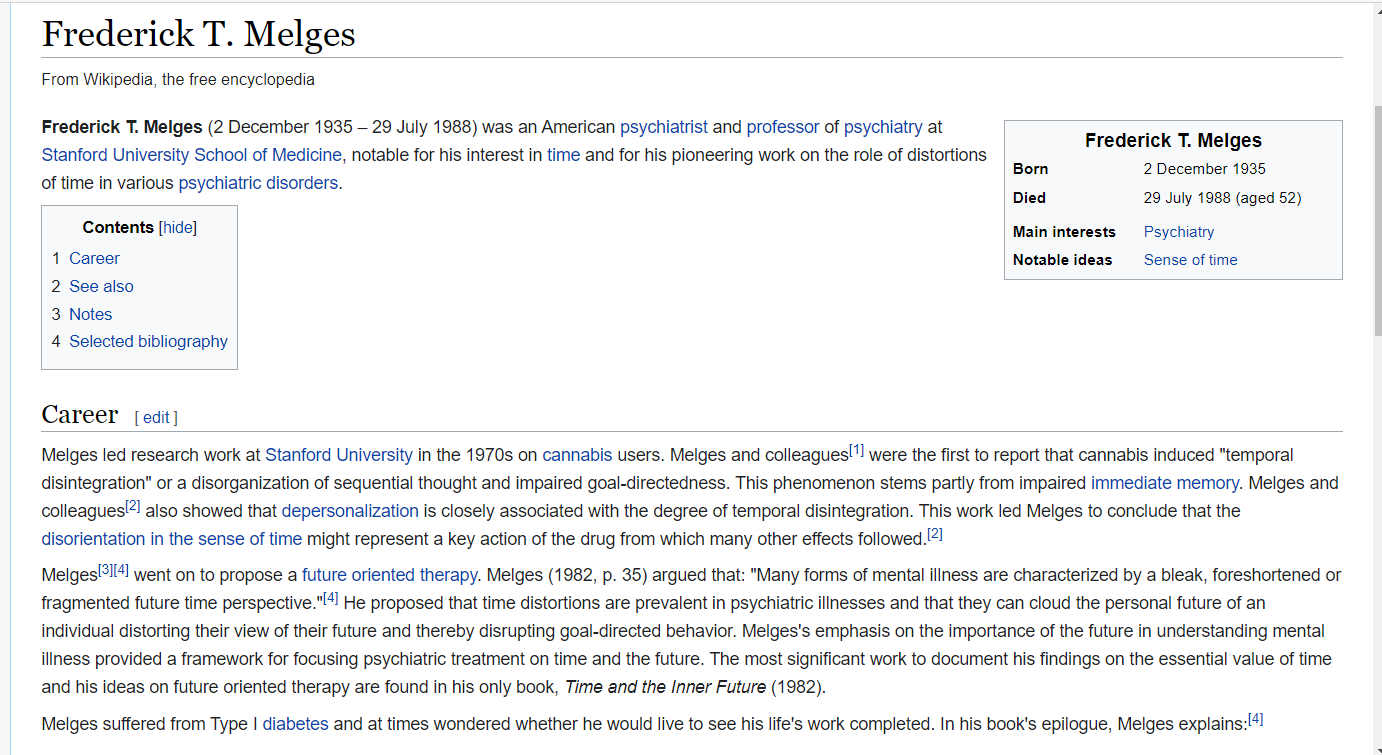Jump to See also in contents

[x=101, y=286]
